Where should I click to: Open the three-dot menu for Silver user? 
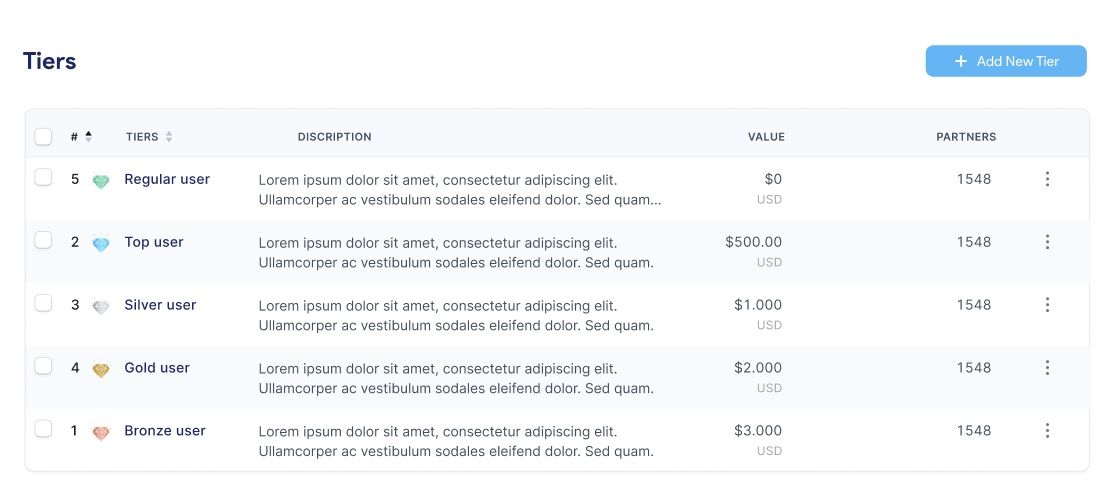click(x=1047, y=305)
